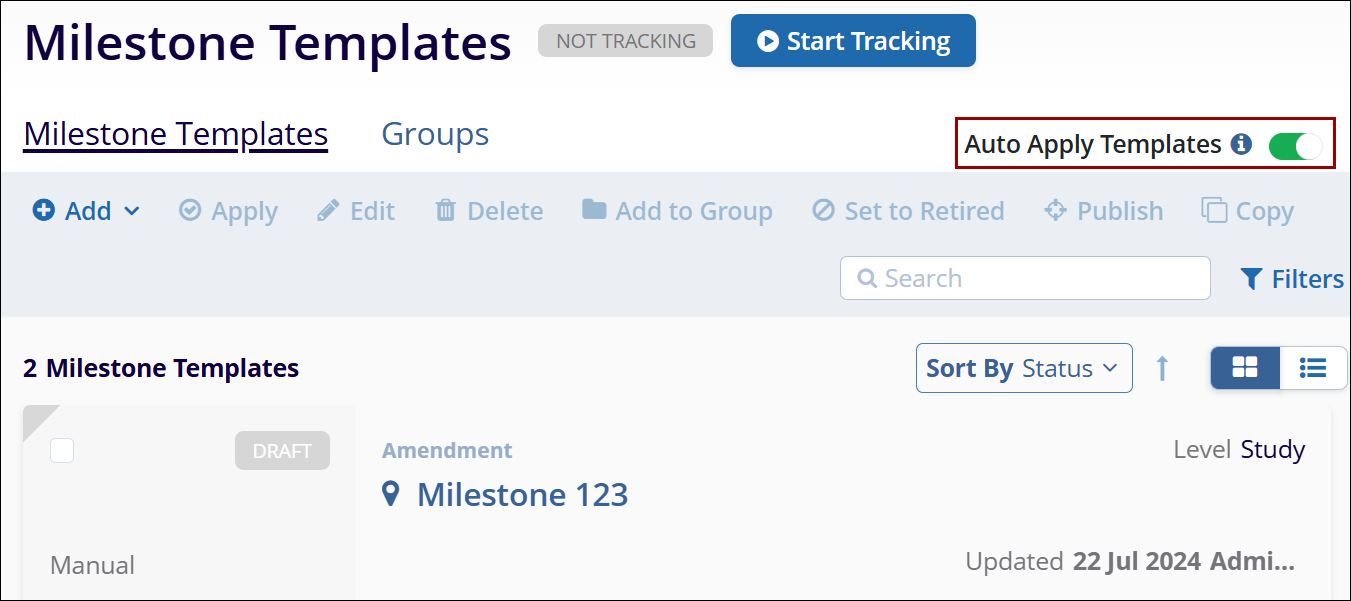This screenshot has width=1351, height=601.
Task: Click the Auto Apply Templates info icon
Action: point(1241,144)
